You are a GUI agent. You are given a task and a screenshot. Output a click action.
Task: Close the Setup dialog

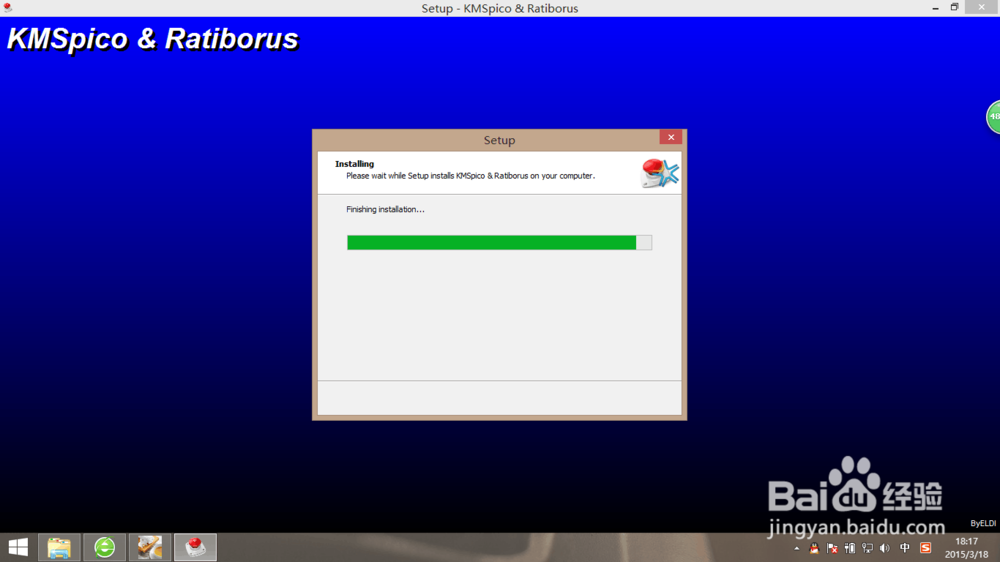[x=670, y=137]
